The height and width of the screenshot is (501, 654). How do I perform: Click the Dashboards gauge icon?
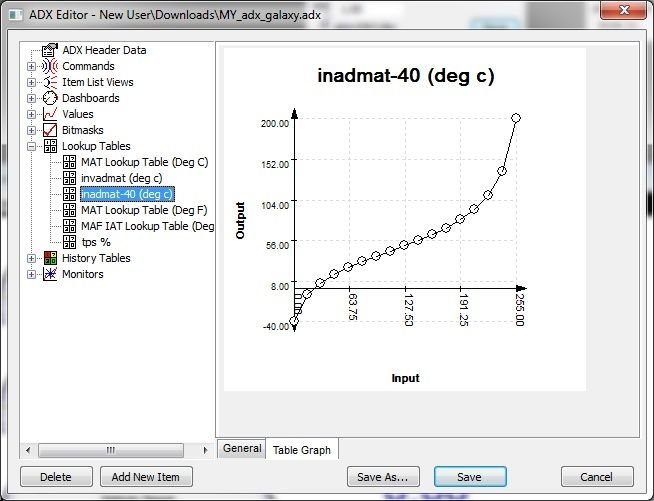coord(50,98)
